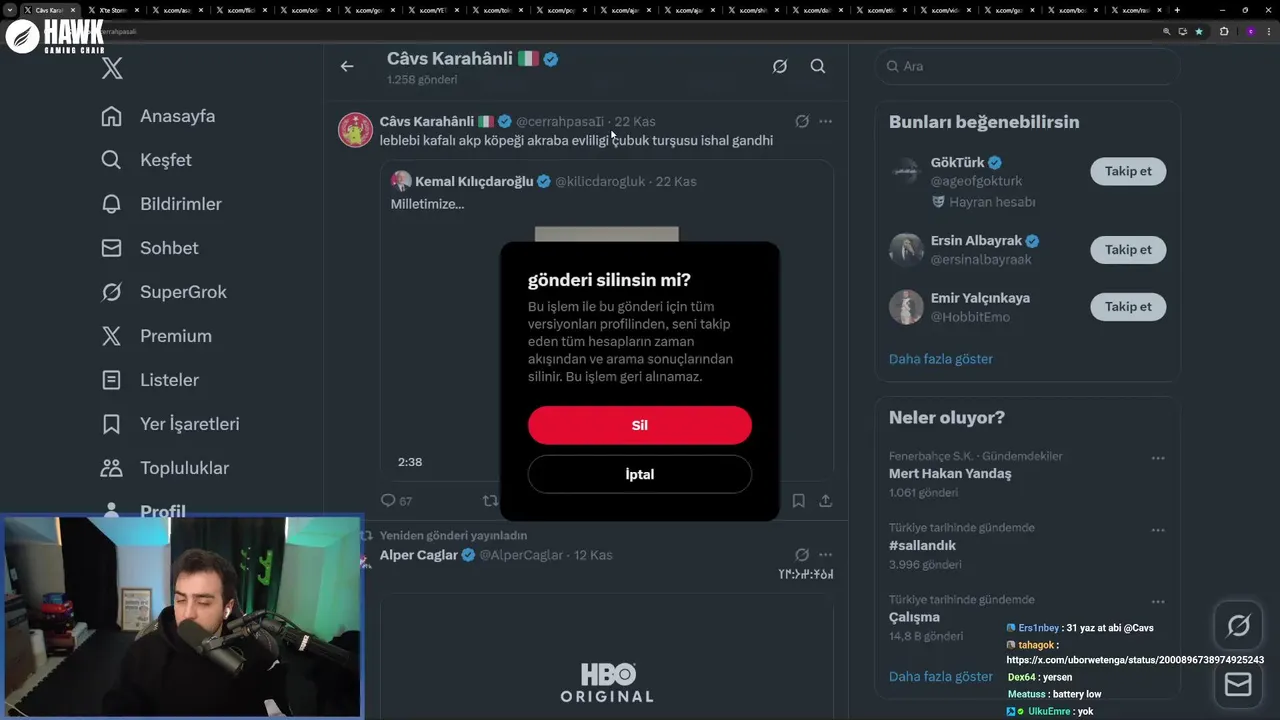Click Grok icon on Alper Caglar post
This screenshot has width=1280, height=720.
coord(802,555)
